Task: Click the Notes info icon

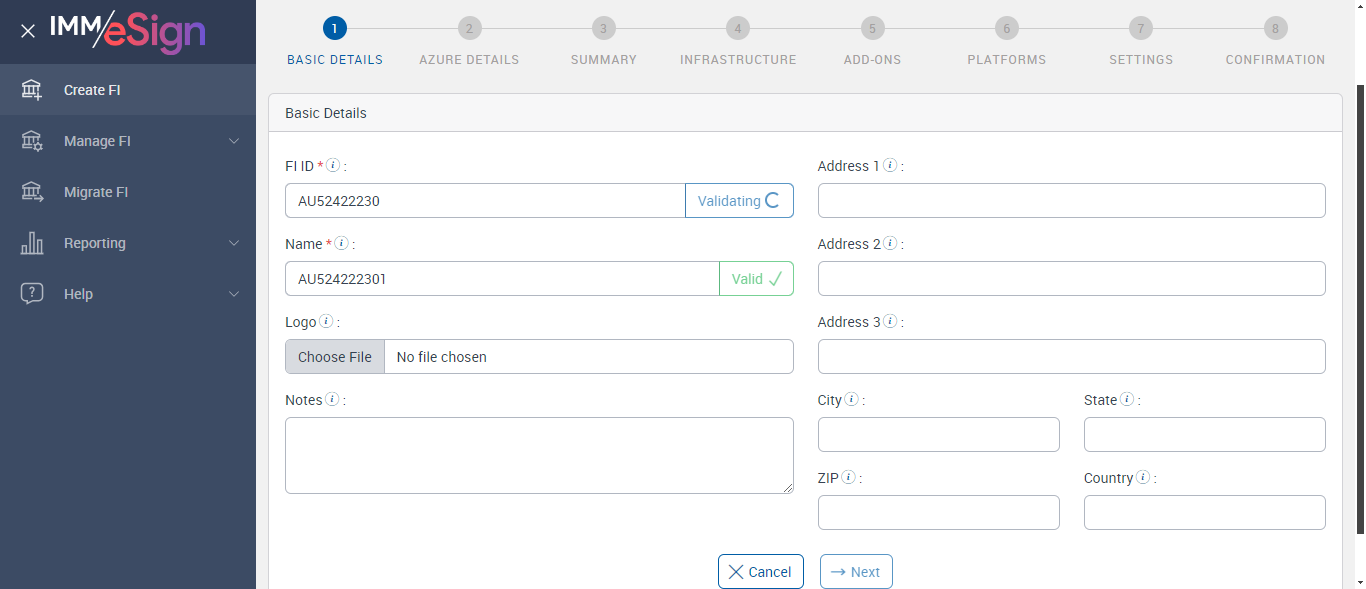Action: [x=332, y=400]
